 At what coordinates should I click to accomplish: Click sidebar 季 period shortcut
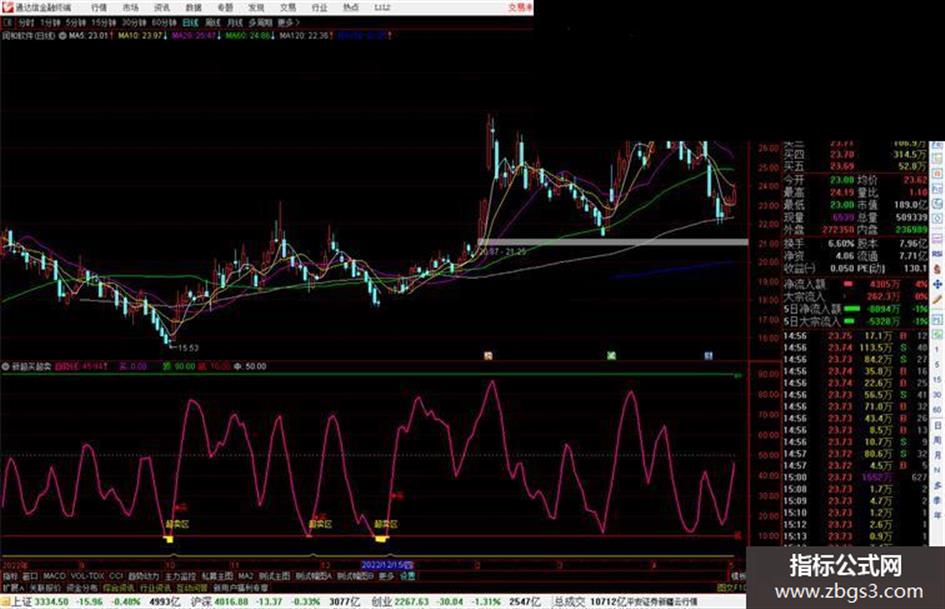pyautogui.click(x=937, y=500)
